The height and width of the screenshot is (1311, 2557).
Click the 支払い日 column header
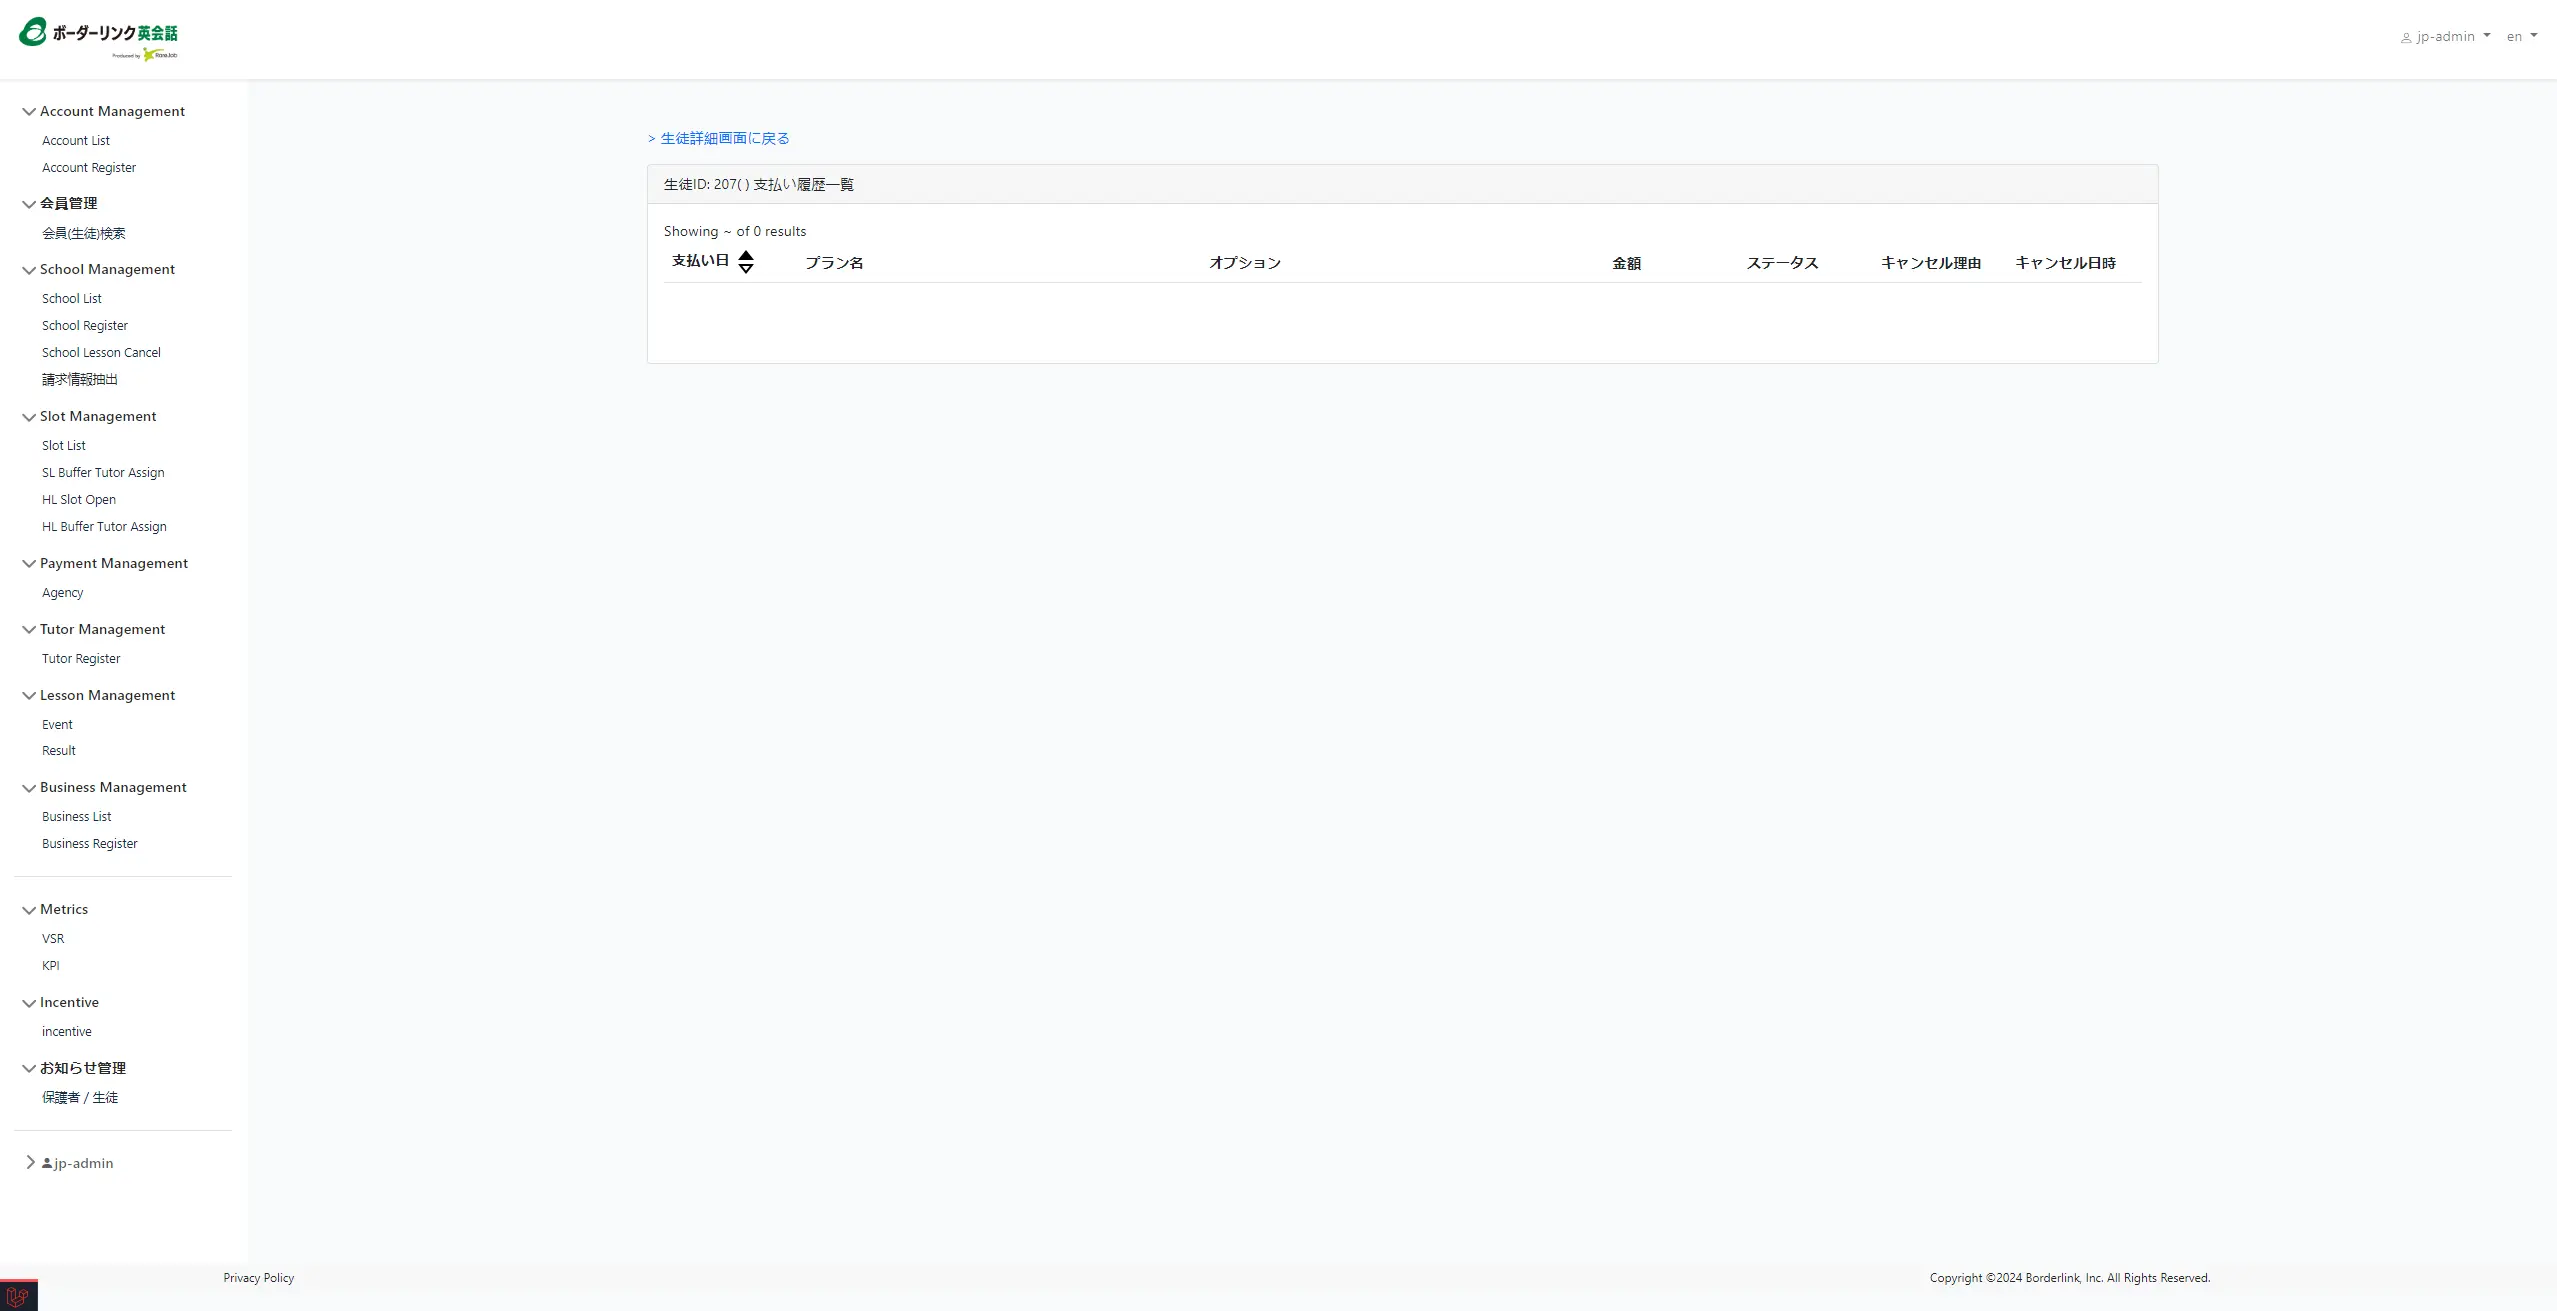point(700,261)
